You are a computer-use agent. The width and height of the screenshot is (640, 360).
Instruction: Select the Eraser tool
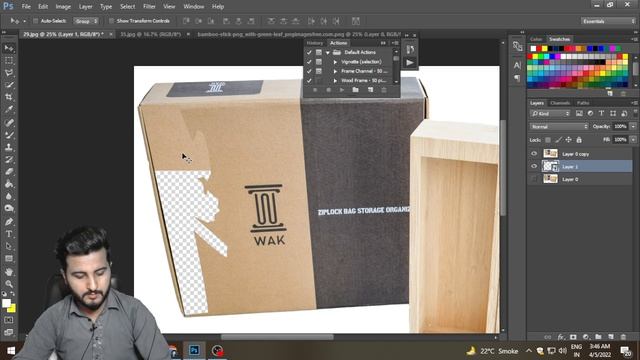pyautogui.click(x=9, y=171)
